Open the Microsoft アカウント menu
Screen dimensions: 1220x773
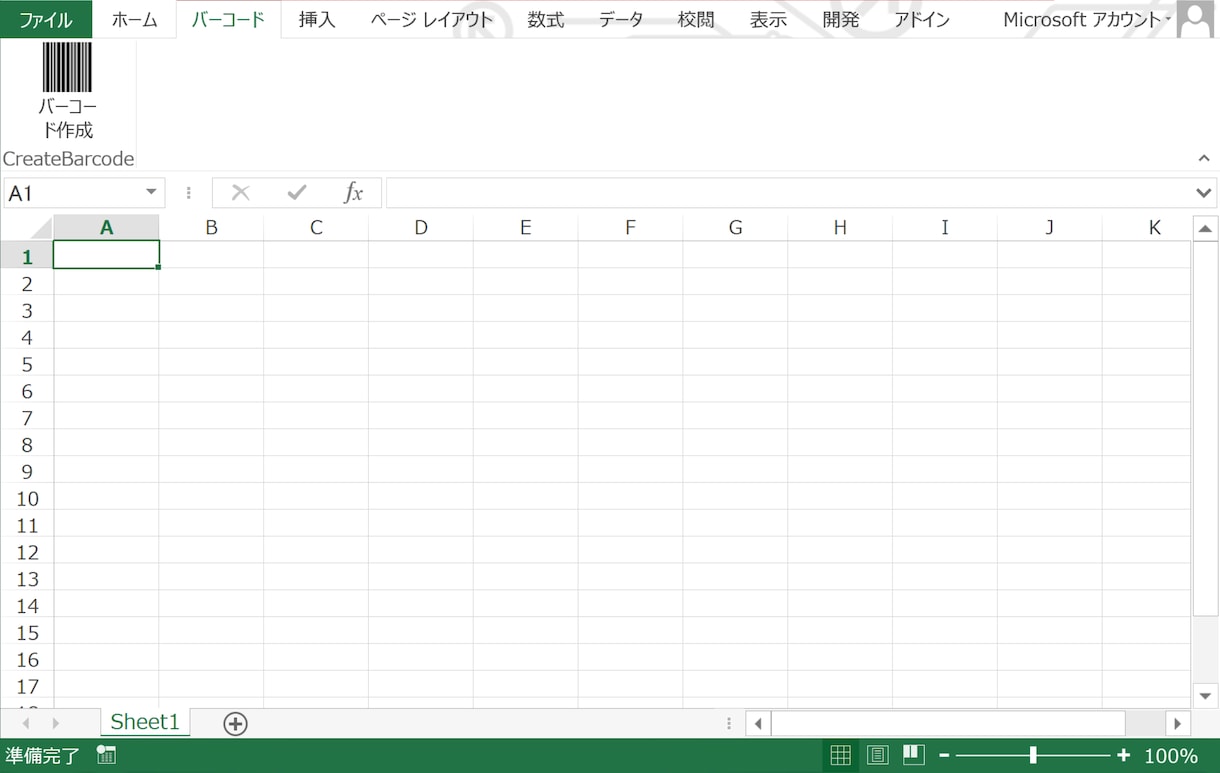point(1087,20)
